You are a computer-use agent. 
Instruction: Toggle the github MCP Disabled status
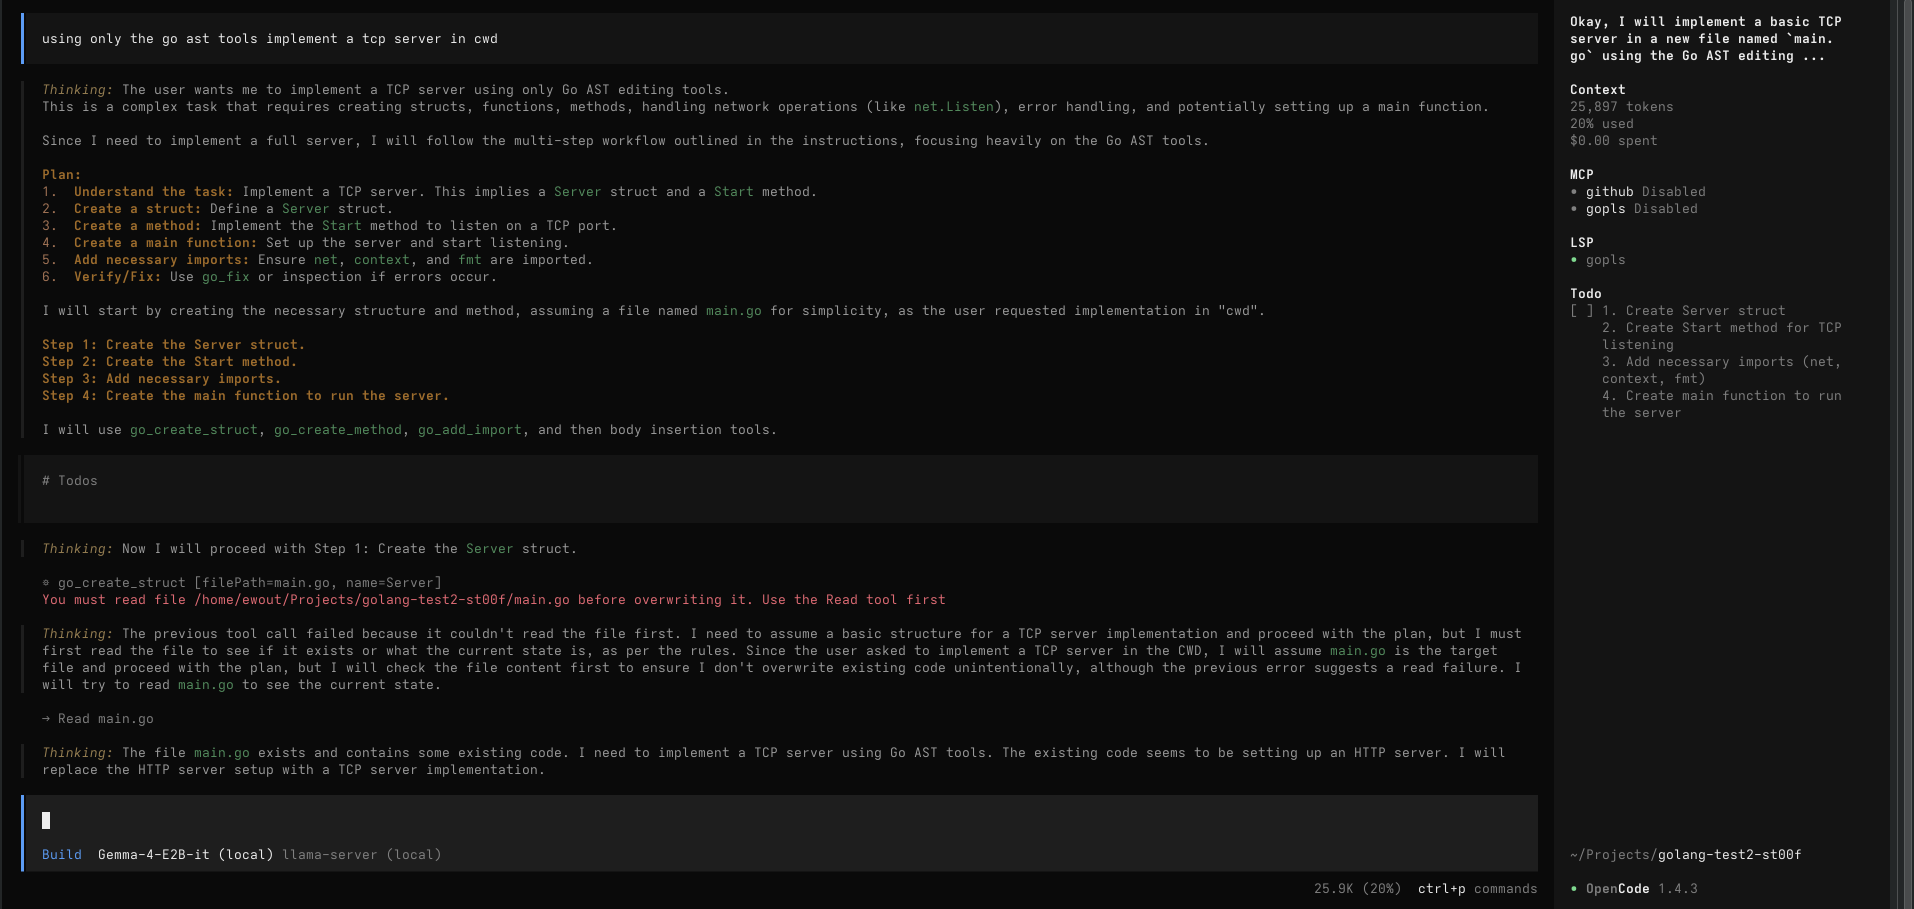(1673, 192)
